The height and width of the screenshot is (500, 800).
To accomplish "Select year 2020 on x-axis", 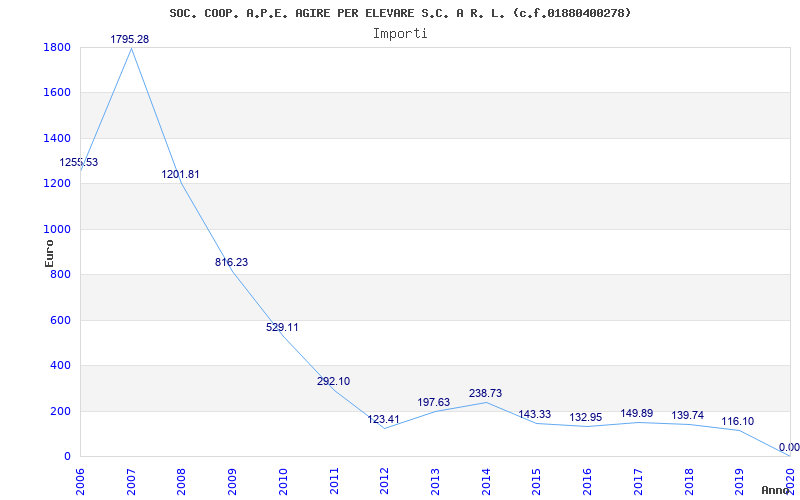I will pyautogui.click(x=790, y=481).
